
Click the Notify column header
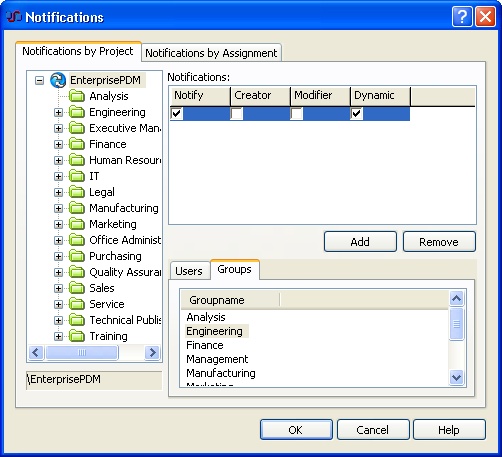point(200,96)
